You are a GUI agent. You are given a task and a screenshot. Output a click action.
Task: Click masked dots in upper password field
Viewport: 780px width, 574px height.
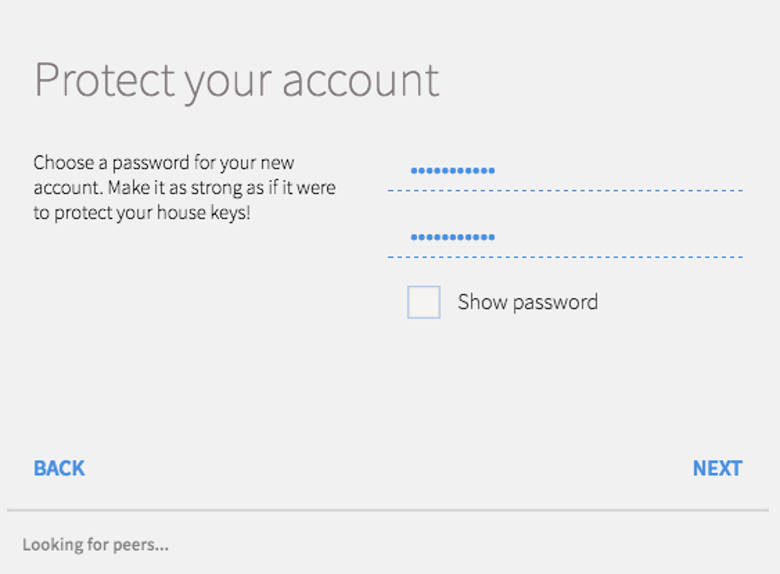coord(452,171)
